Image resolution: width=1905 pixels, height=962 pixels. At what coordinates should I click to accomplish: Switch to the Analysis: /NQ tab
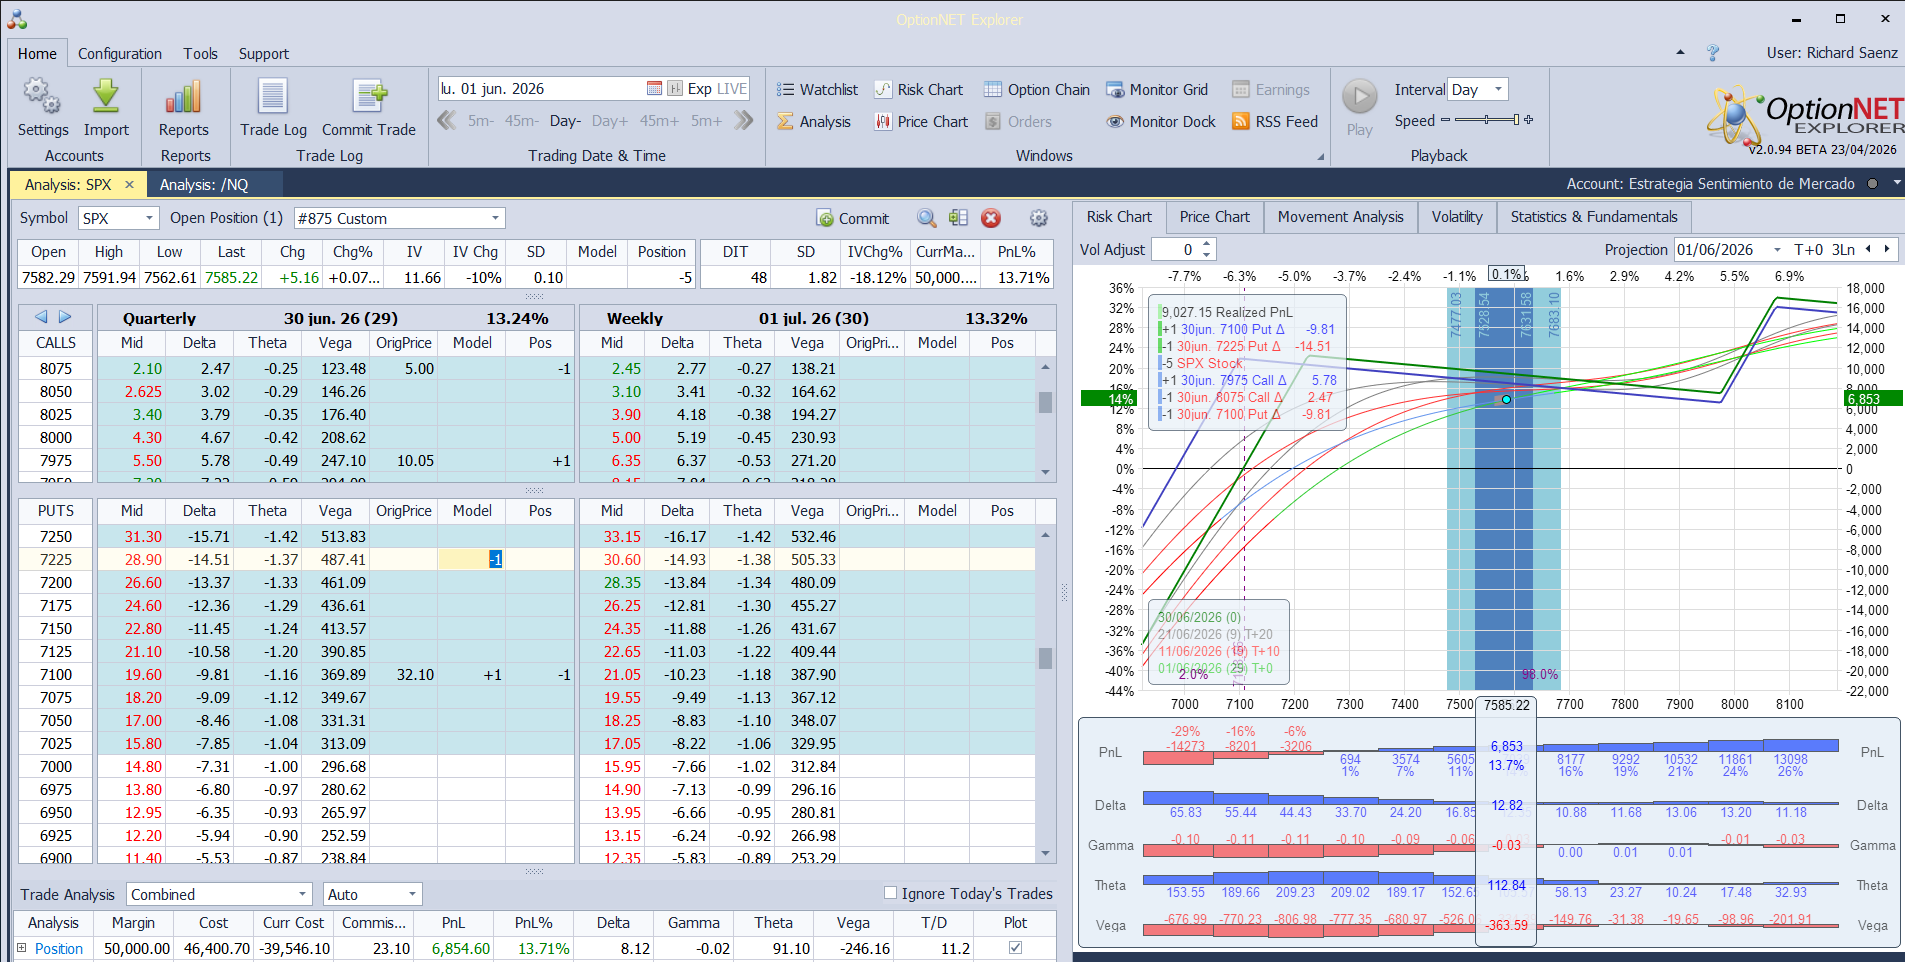pyautogui.click(x=204, y=184)
